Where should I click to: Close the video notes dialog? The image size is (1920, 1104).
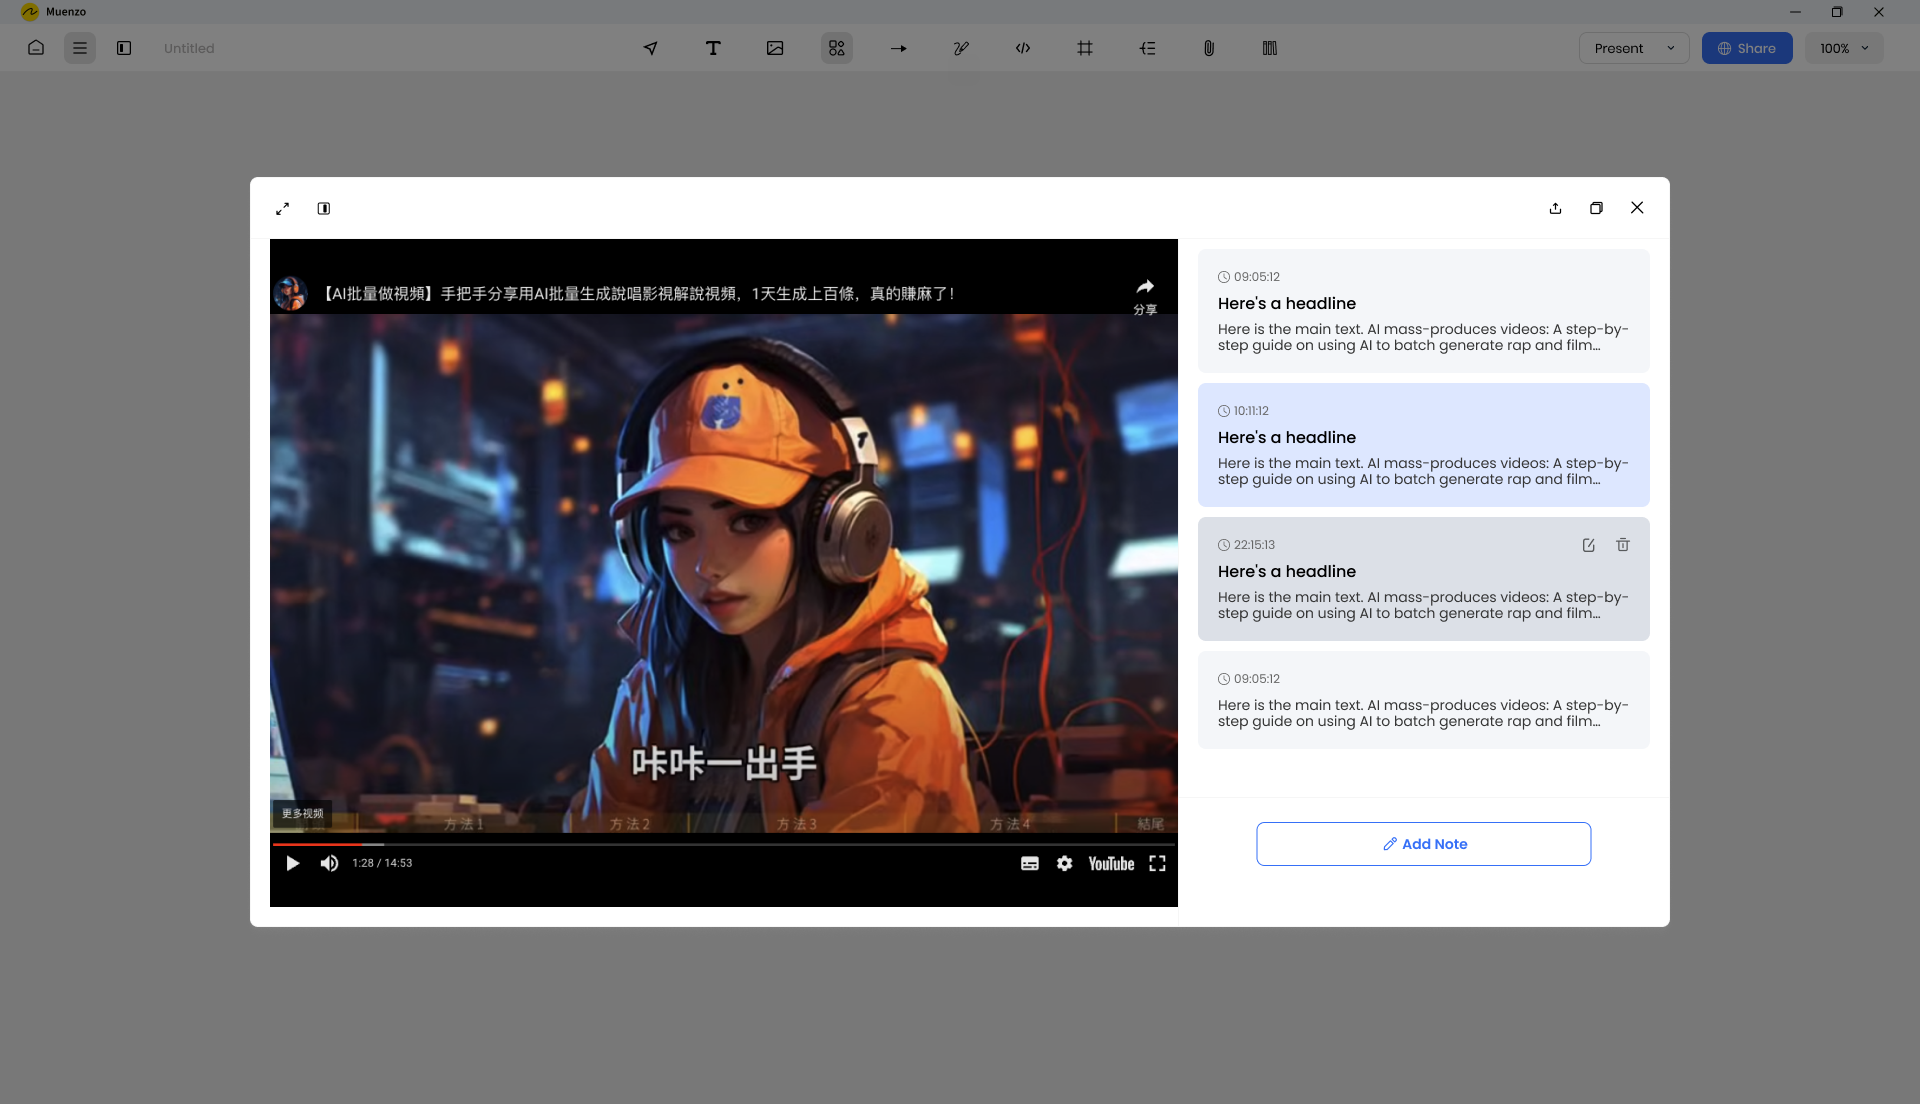tap(1637, 208)
